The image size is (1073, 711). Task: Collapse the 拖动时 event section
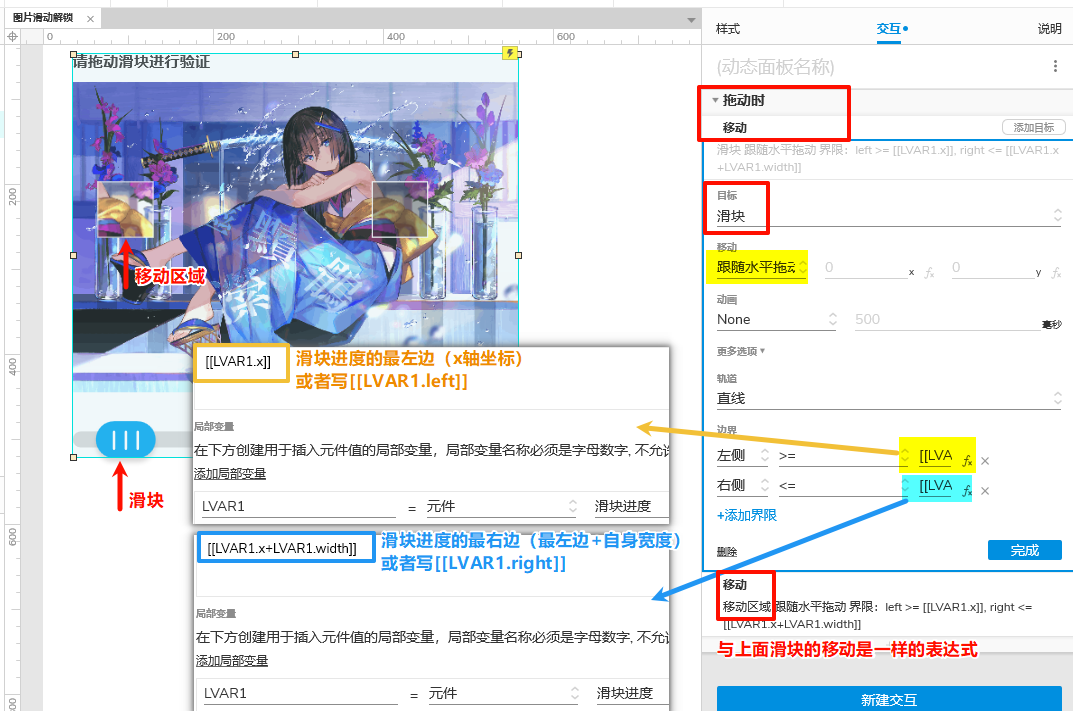(x=715, y=101)
